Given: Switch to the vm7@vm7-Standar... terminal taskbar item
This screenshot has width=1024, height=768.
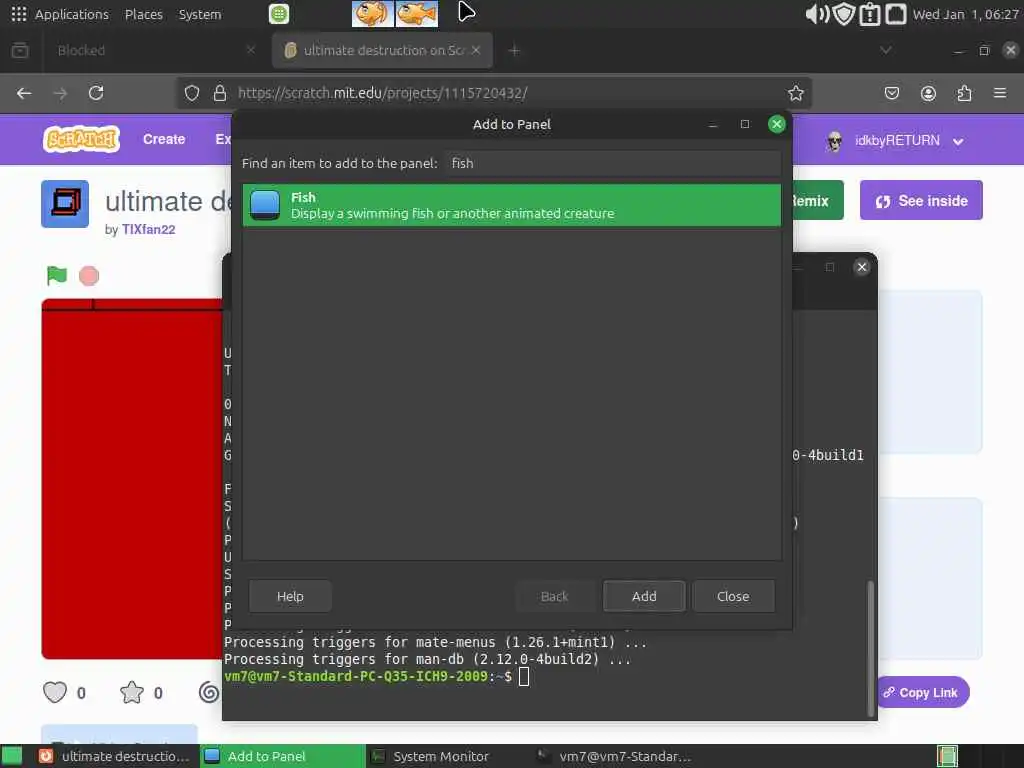Looking at the screenshot, I should [x=614, y=756].
